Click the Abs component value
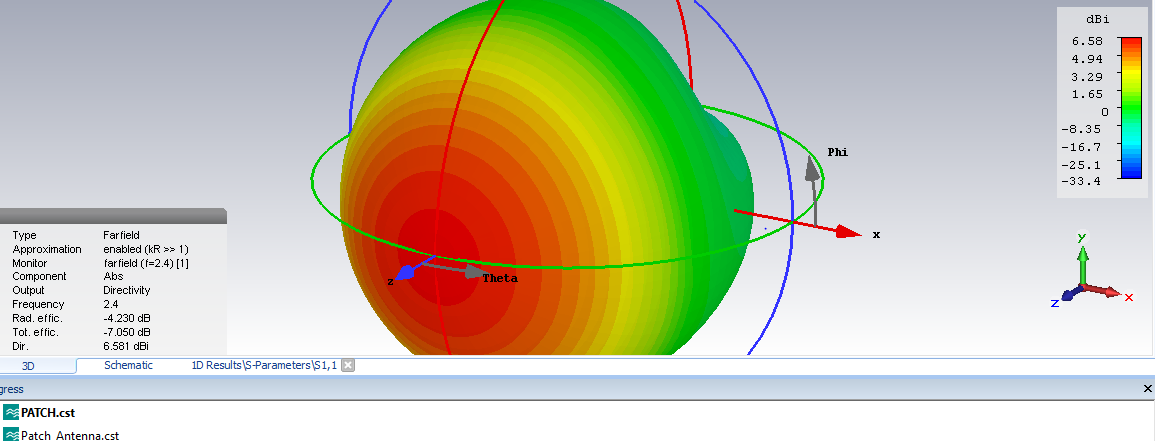1155x441 pixels. [113, 276]
